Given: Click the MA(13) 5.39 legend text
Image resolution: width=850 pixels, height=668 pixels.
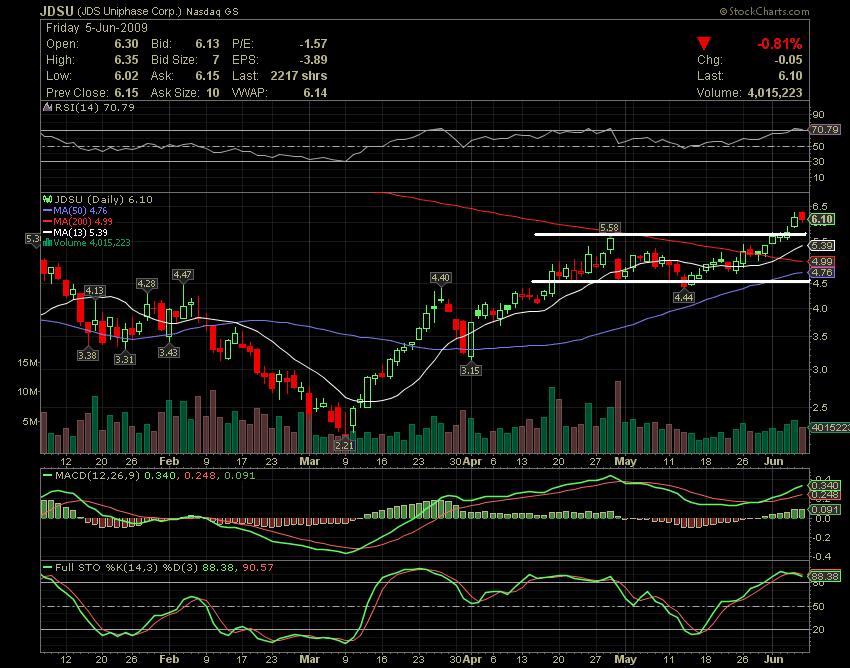Looking at the screenshot, I should point(80,232).
